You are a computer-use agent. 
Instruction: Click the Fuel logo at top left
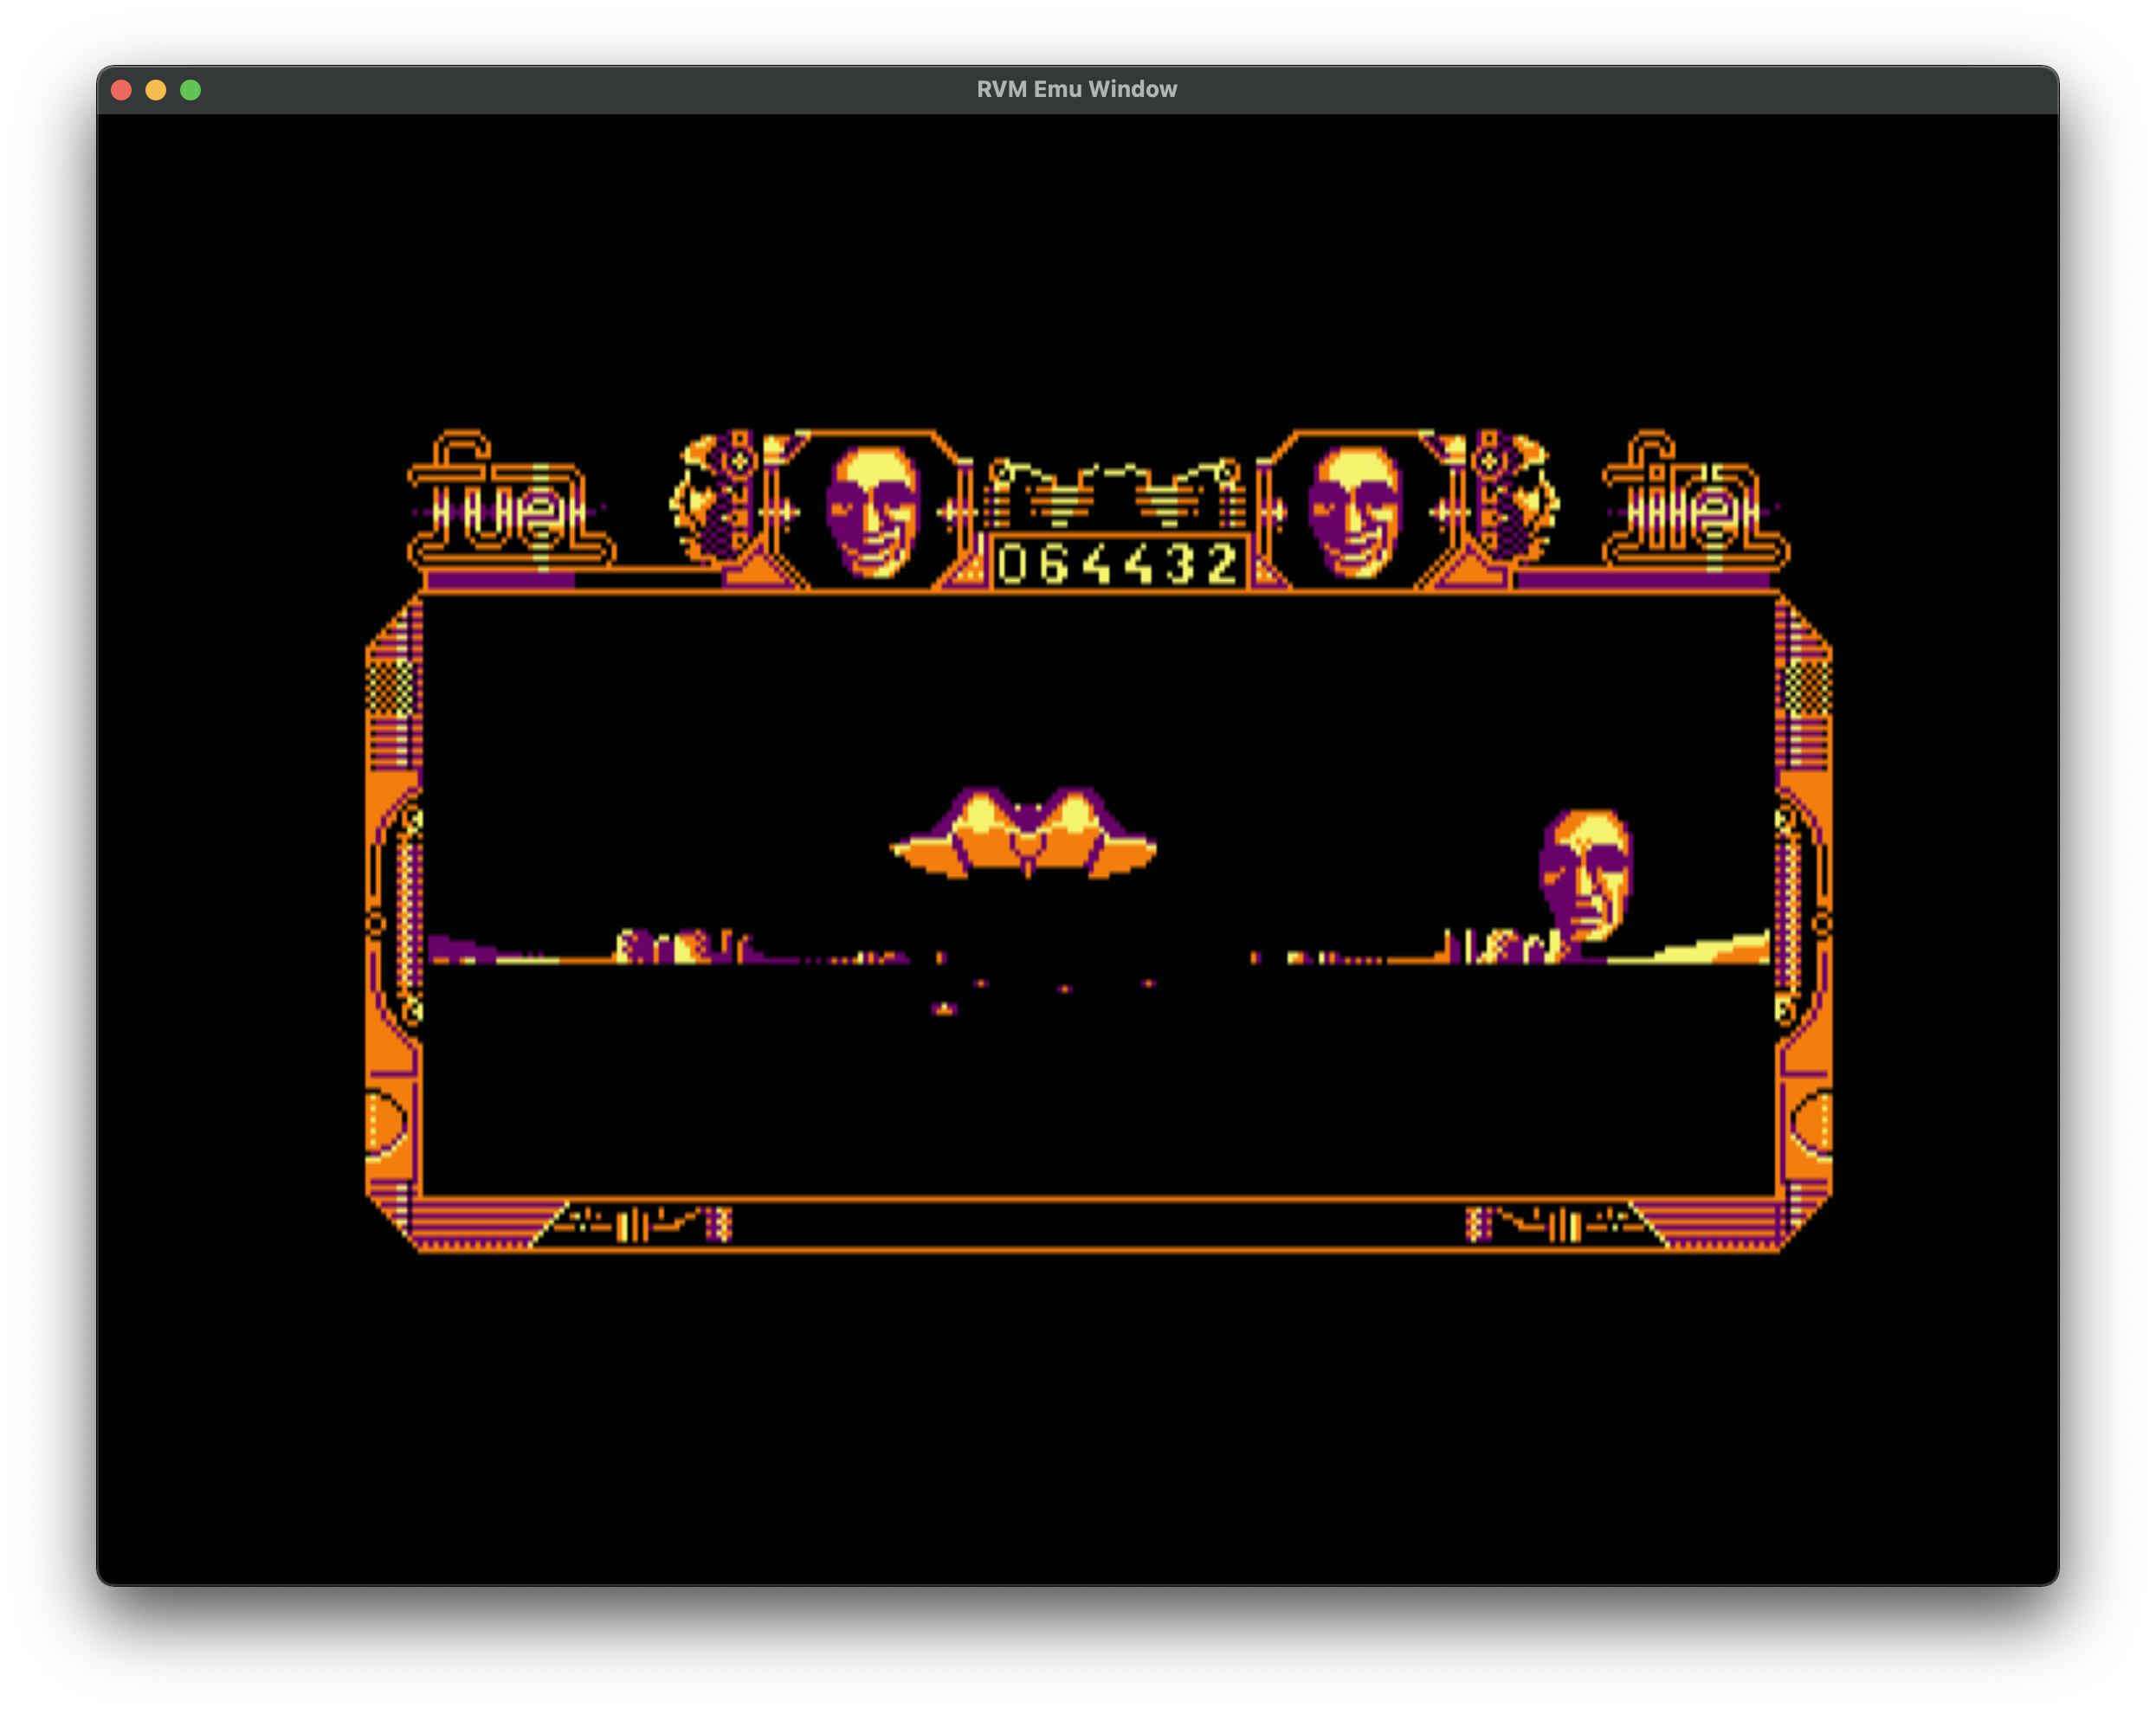[x=511, y=502]
